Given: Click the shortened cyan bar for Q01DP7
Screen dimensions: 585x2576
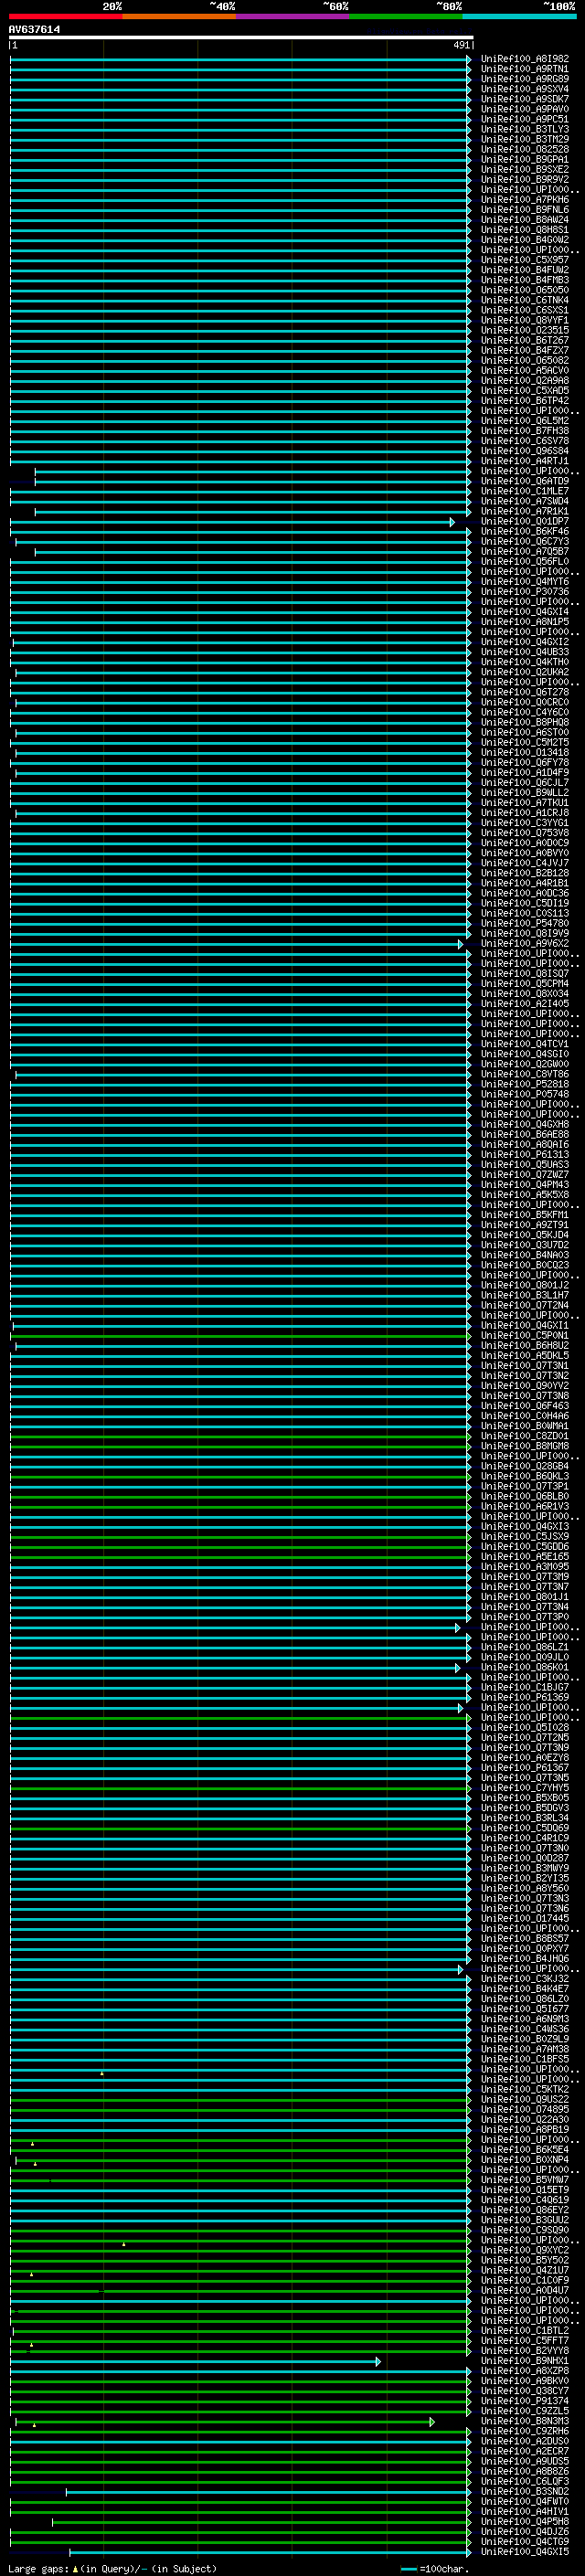Looking at the screenshot, I should [x=232, y=522].
